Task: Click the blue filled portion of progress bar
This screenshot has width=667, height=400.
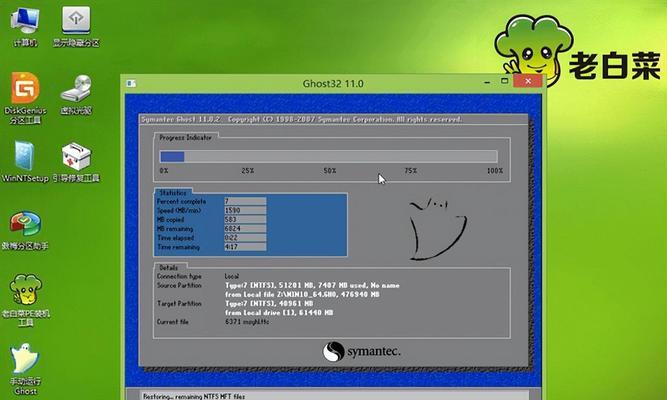Action: tap(172, 157)
